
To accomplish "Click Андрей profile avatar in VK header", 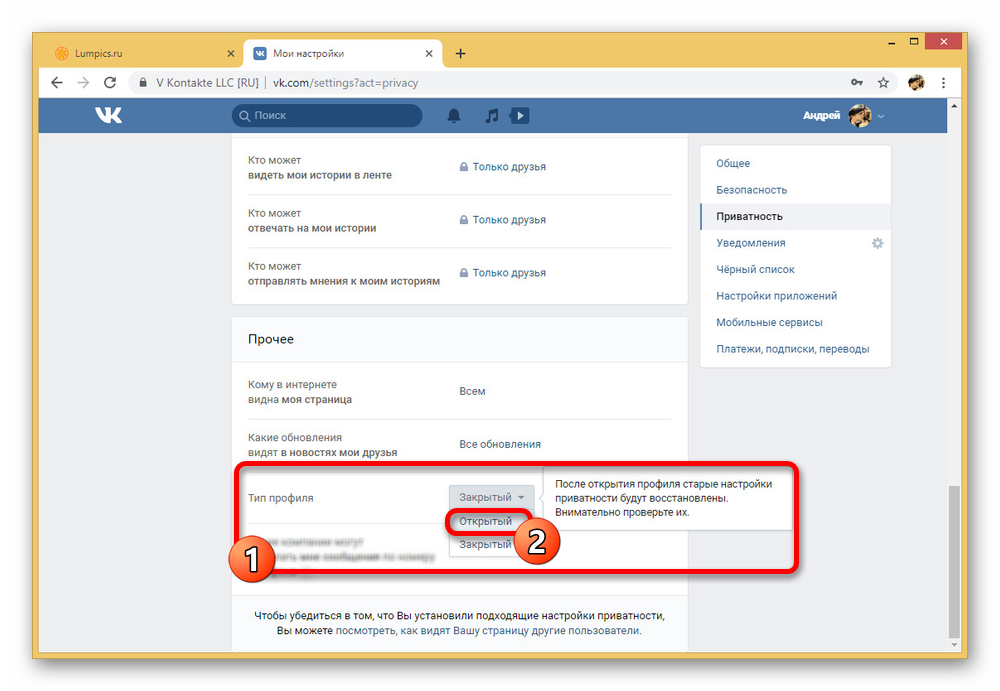I will (x=859, y=115).
